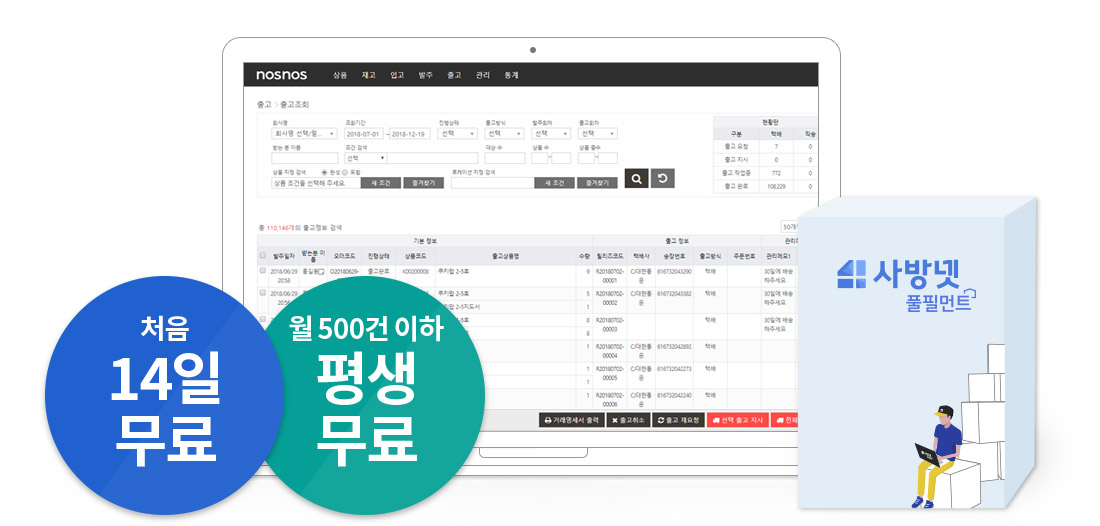This screenshot has width=1100, height=526.
Task: Expand the 출고회차 dropdown
Action: click(x=598, y=133)
